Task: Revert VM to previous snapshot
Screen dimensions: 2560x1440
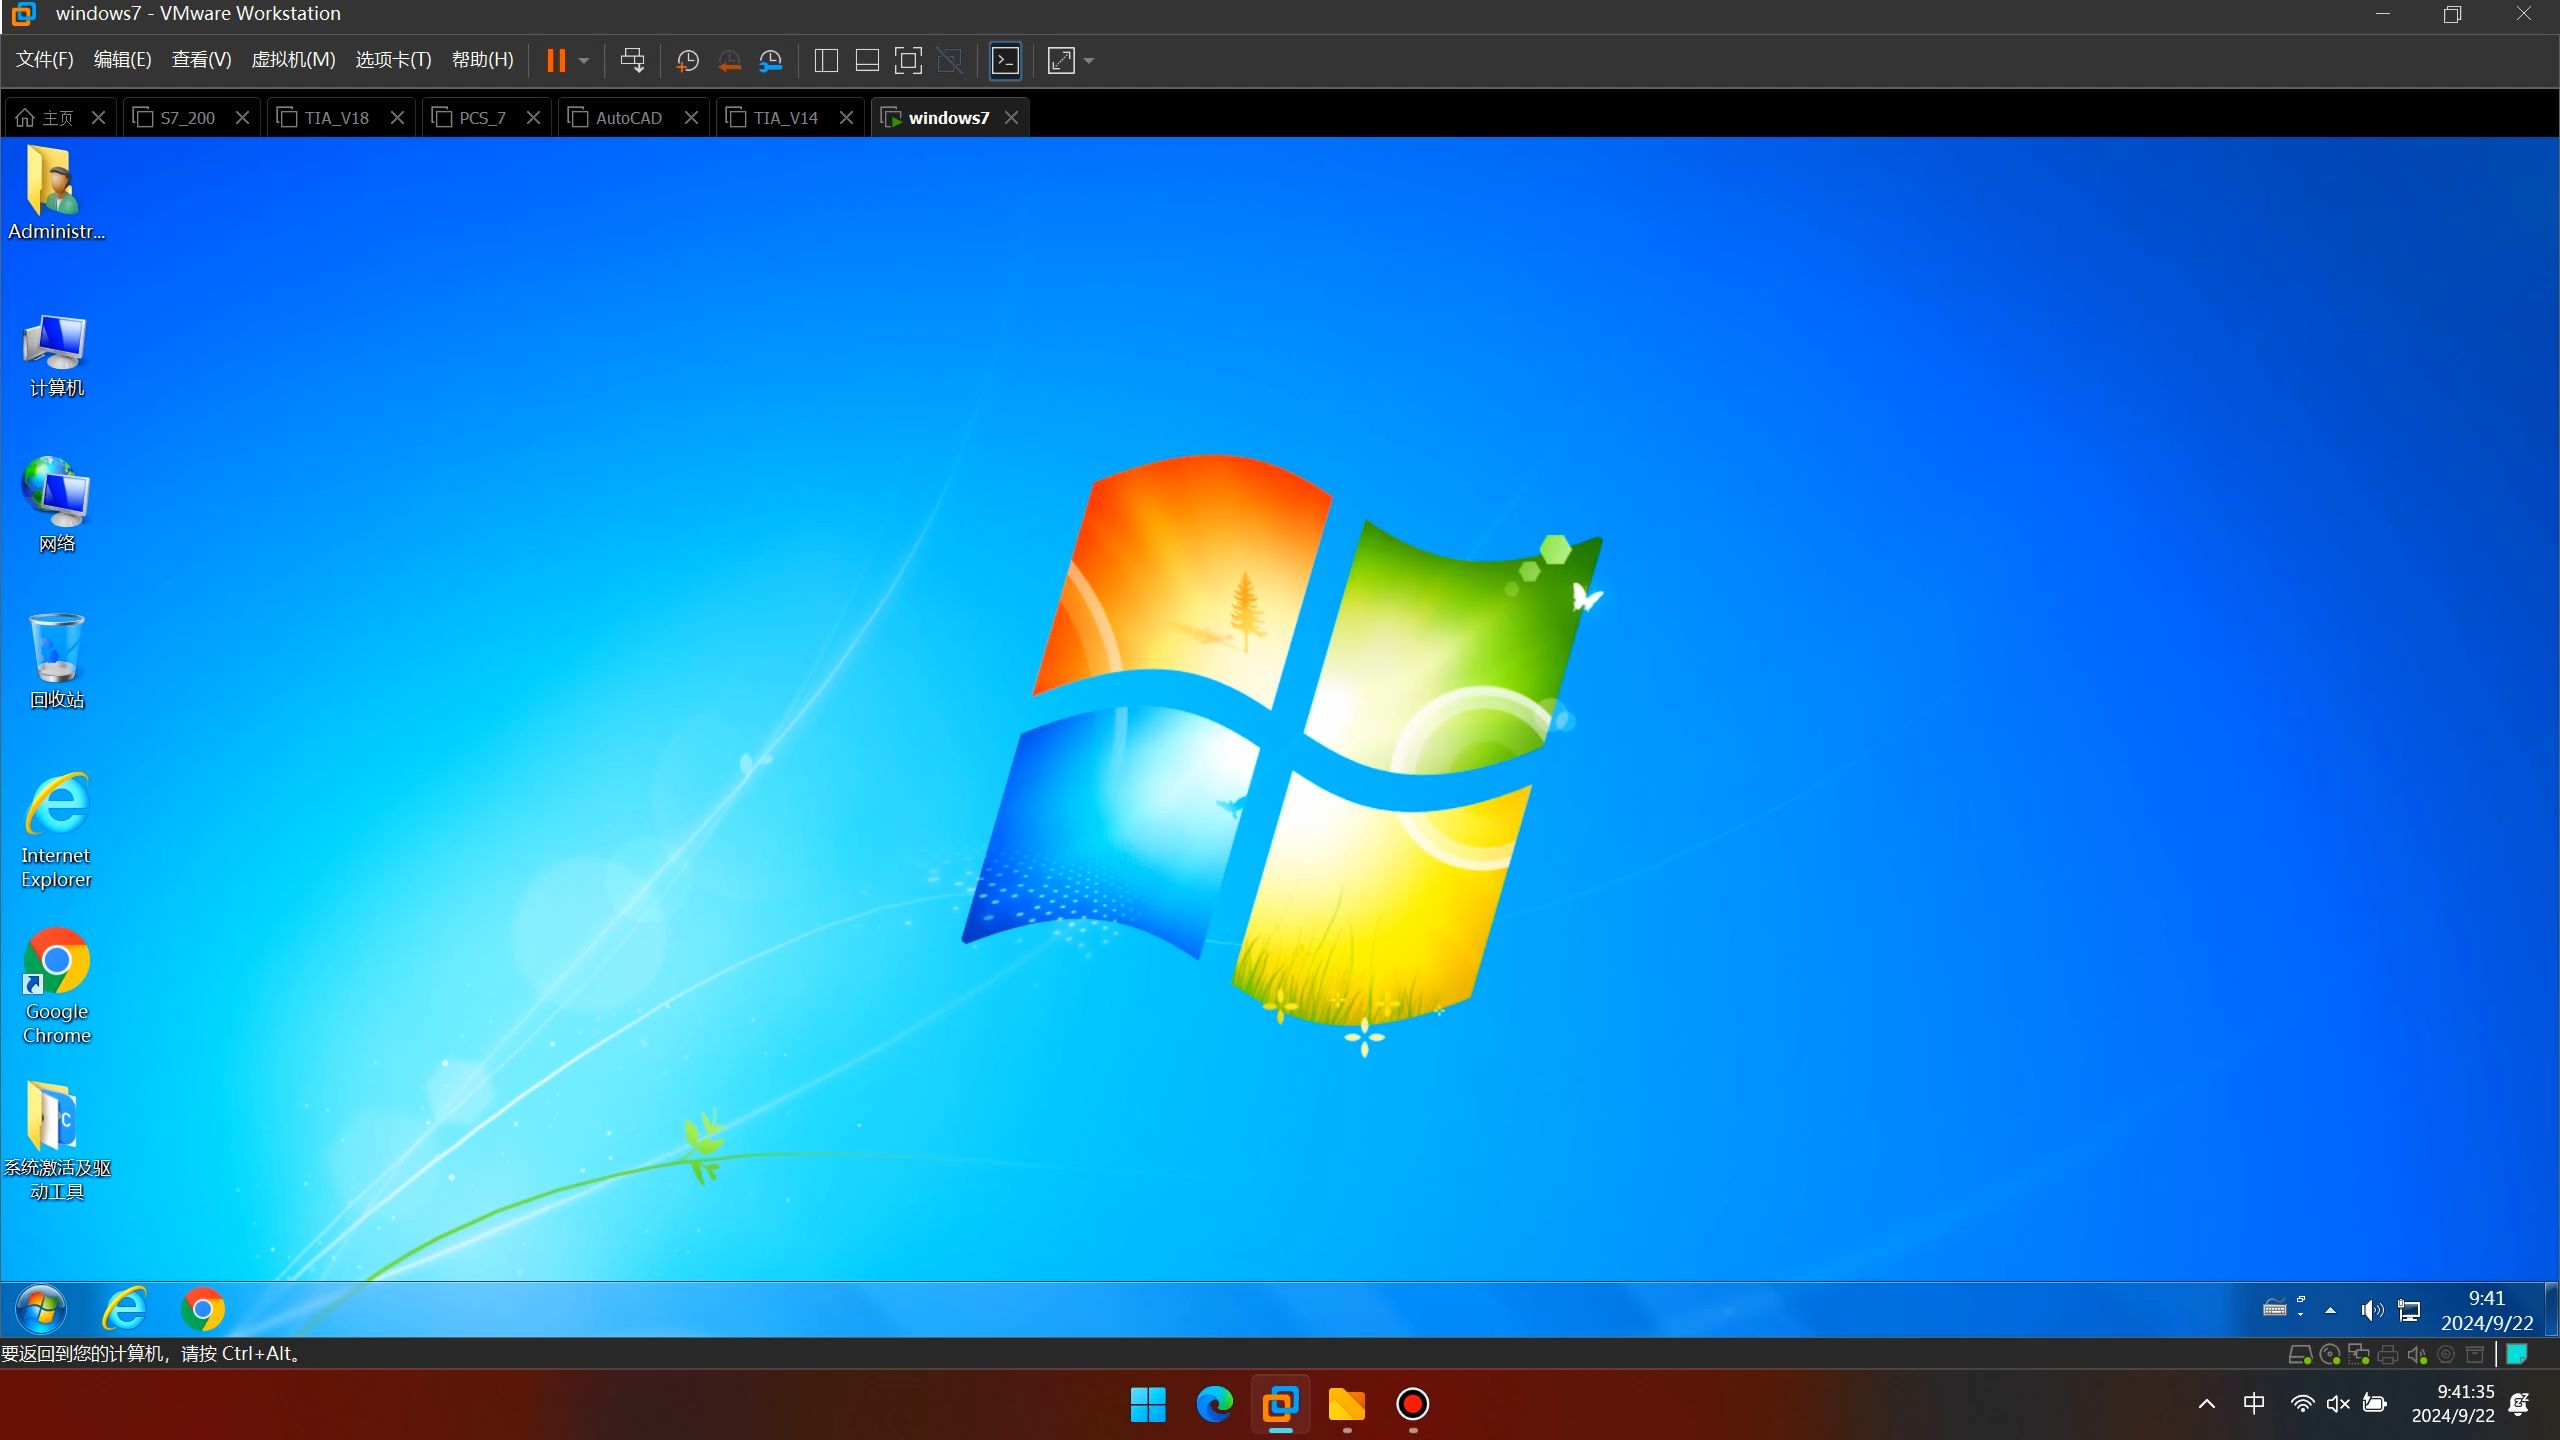Action: pos(729,61)
